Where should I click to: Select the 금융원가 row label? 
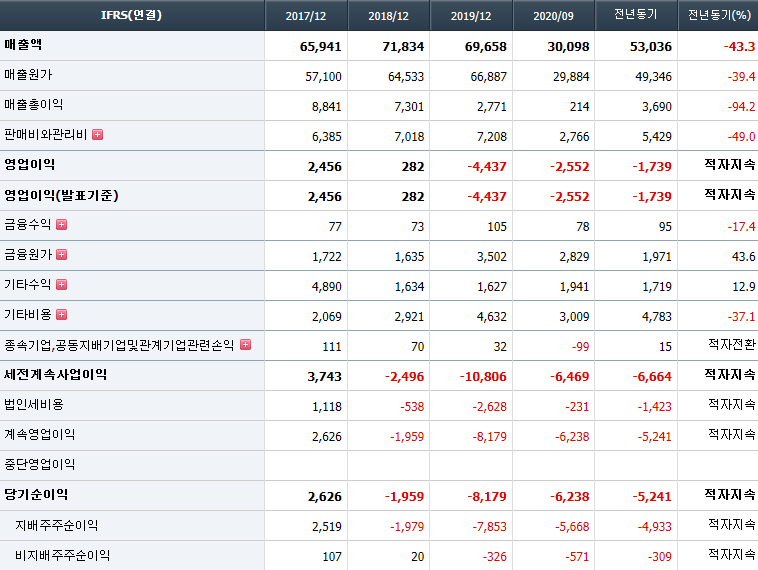[x=28, y=254]
